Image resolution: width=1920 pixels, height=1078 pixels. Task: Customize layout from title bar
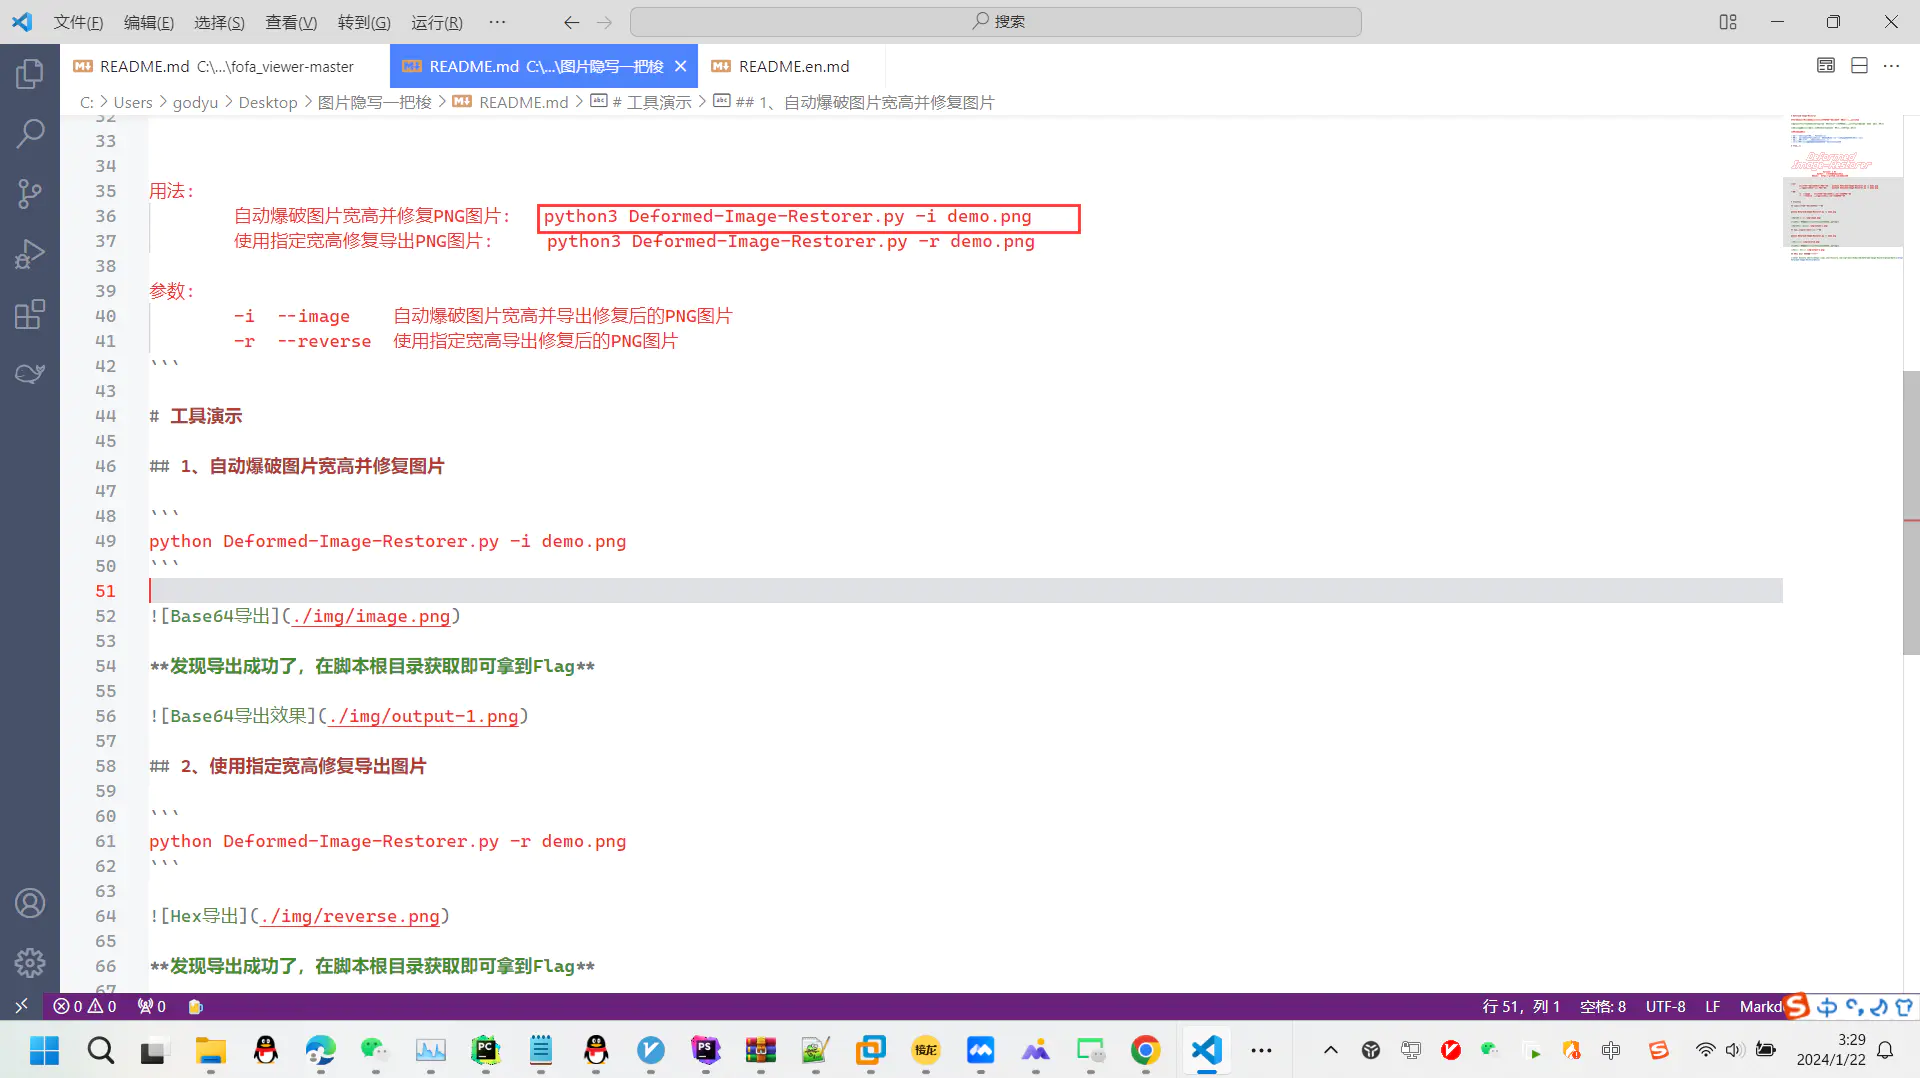coord(1728,22)
